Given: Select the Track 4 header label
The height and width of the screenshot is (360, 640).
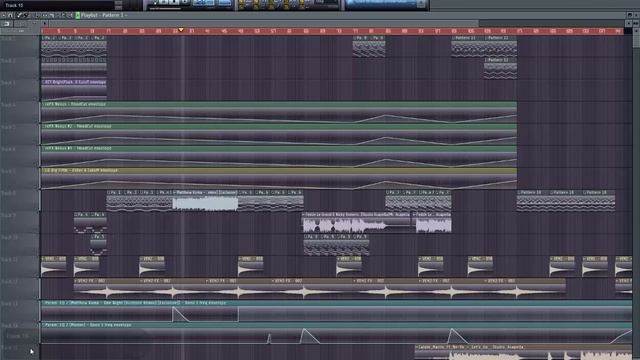Looking at the screenshot, I should coord(8,105).
